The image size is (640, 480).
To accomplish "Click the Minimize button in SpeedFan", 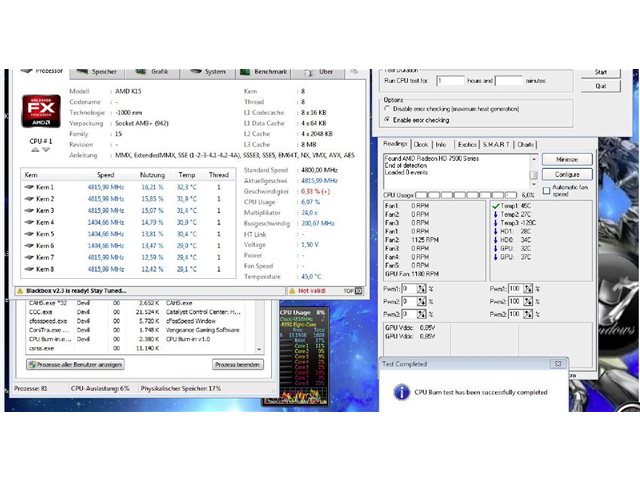I will coord(567,160).
